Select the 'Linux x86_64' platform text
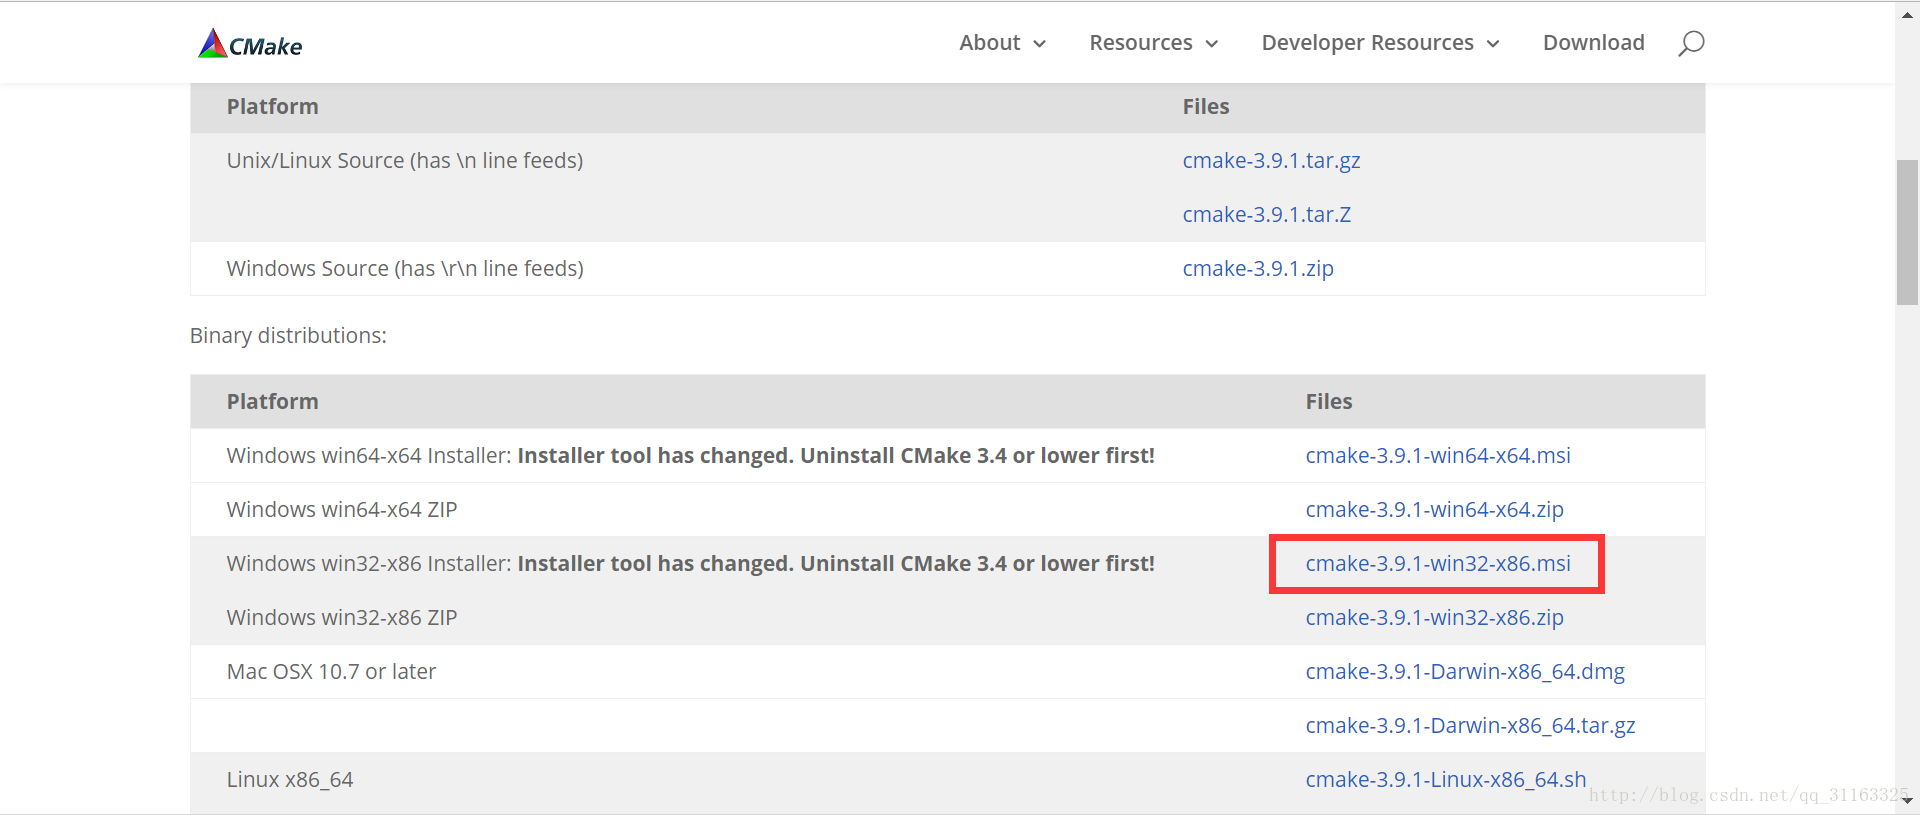 click(290, 780)
